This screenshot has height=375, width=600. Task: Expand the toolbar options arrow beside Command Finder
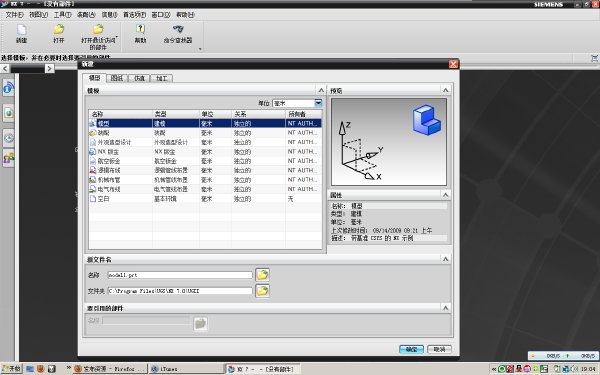pos(200,49)
